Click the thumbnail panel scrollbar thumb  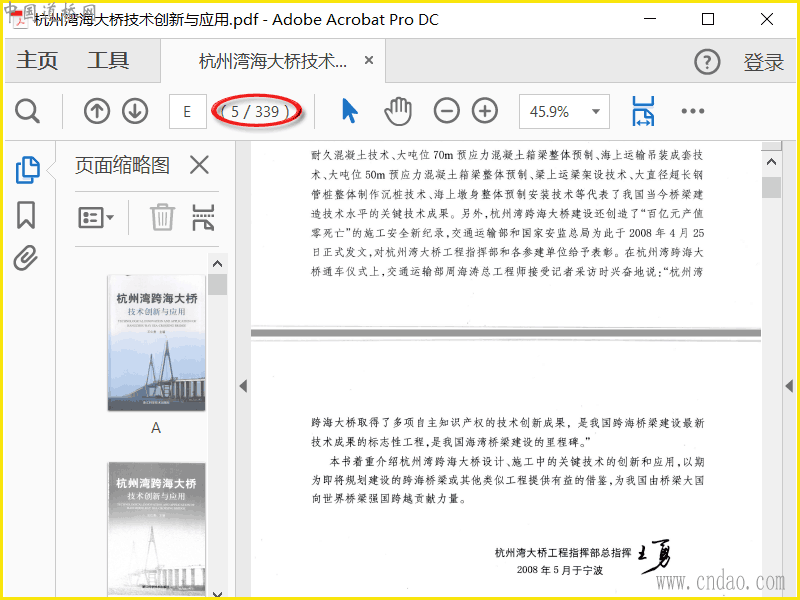[217, 284]
